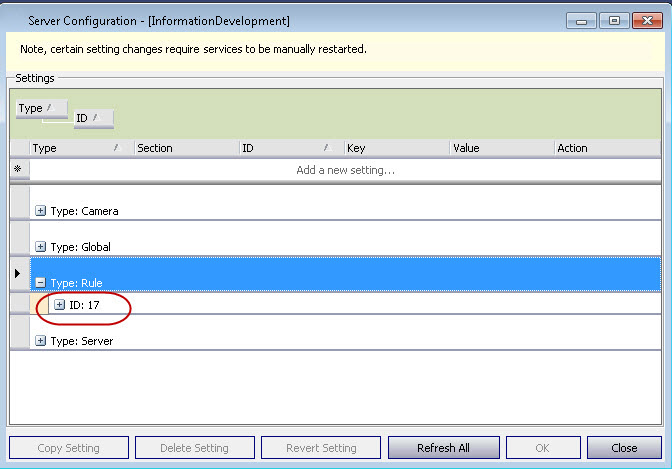Click the new-row asterisk icon

[x=17, y=170]
